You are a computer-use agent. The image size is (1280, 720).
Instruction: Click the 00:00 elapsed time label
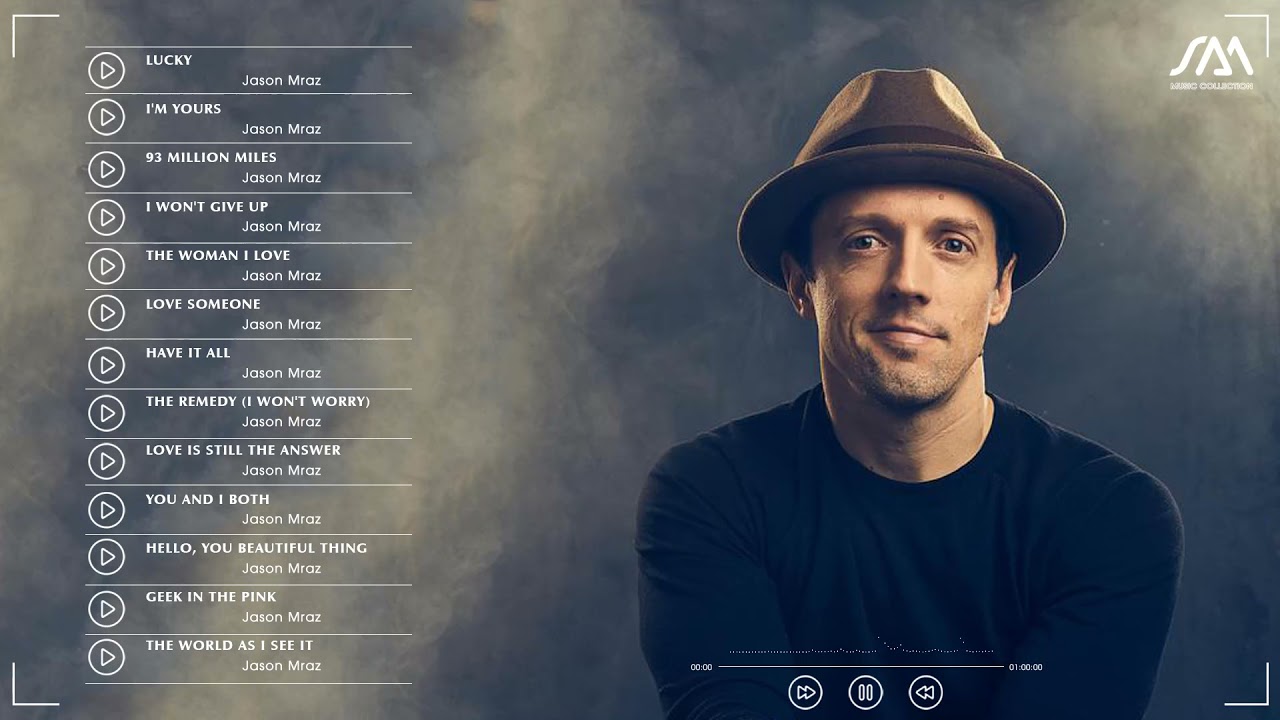pos(701,667)
